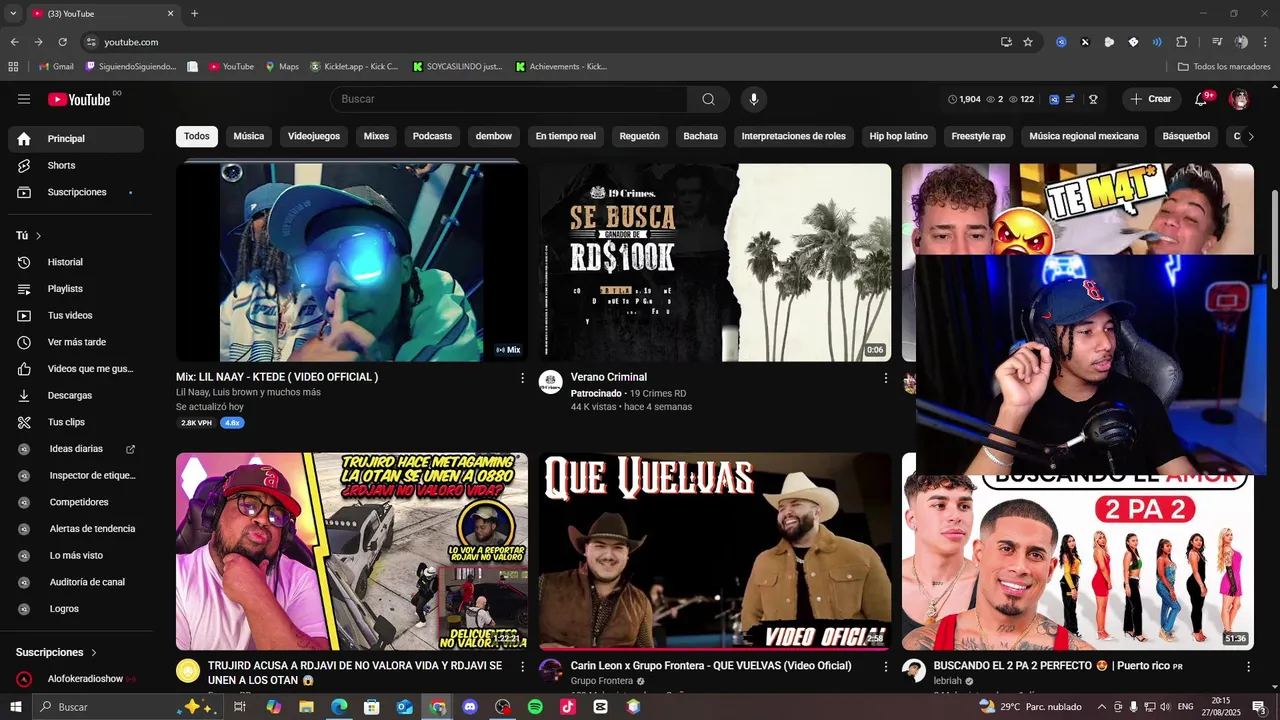Open the Chrome tab search dropdown
Viewport: 1280px width, 720px height.
tap(13, 13)
